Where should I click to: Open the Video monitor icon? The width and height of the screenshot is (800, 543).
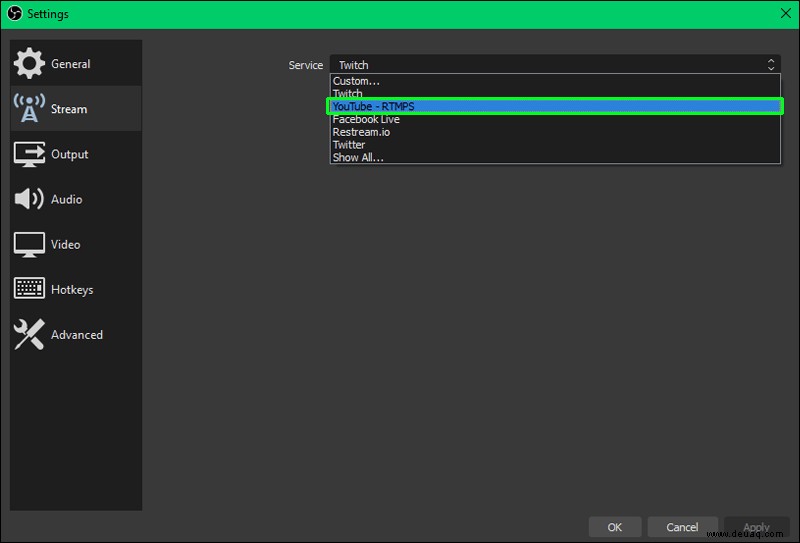pos(29,244)
